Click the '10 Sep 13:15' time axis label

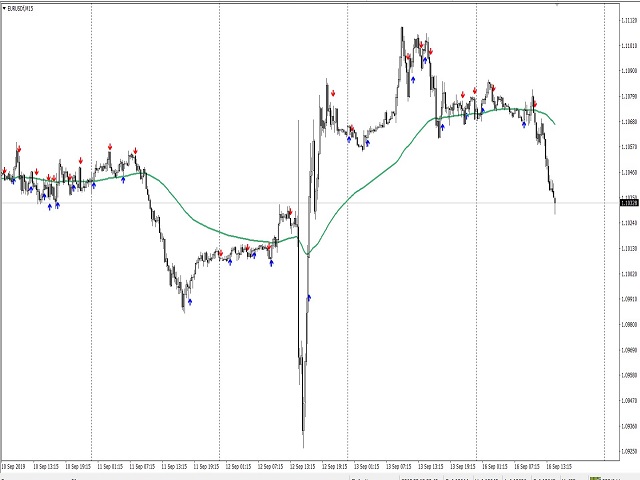tap(46, 466)
